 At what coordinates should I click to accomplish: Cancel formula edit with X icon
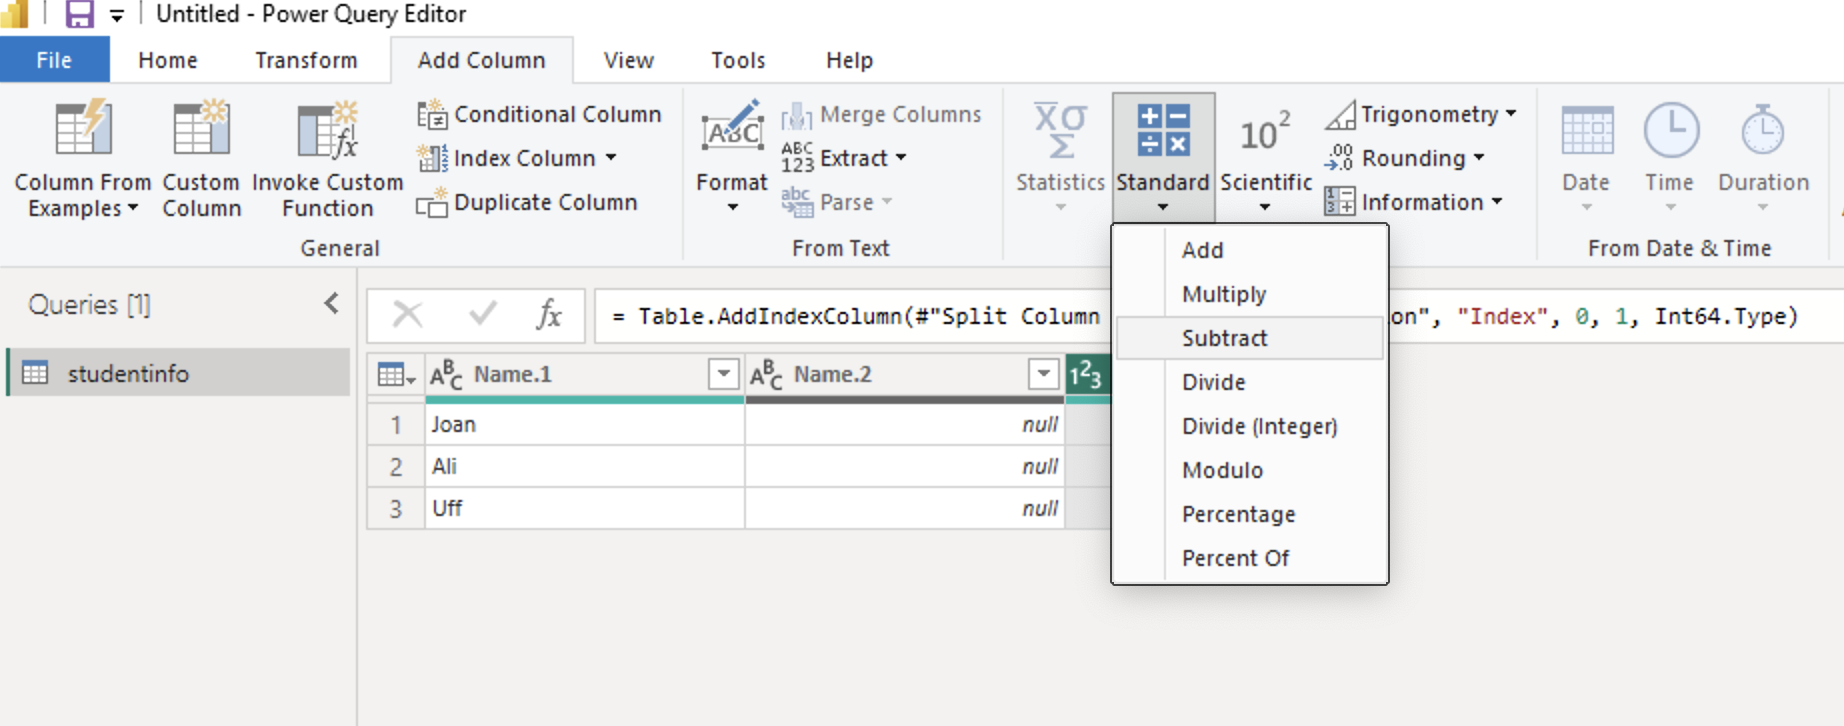point(407,315)
